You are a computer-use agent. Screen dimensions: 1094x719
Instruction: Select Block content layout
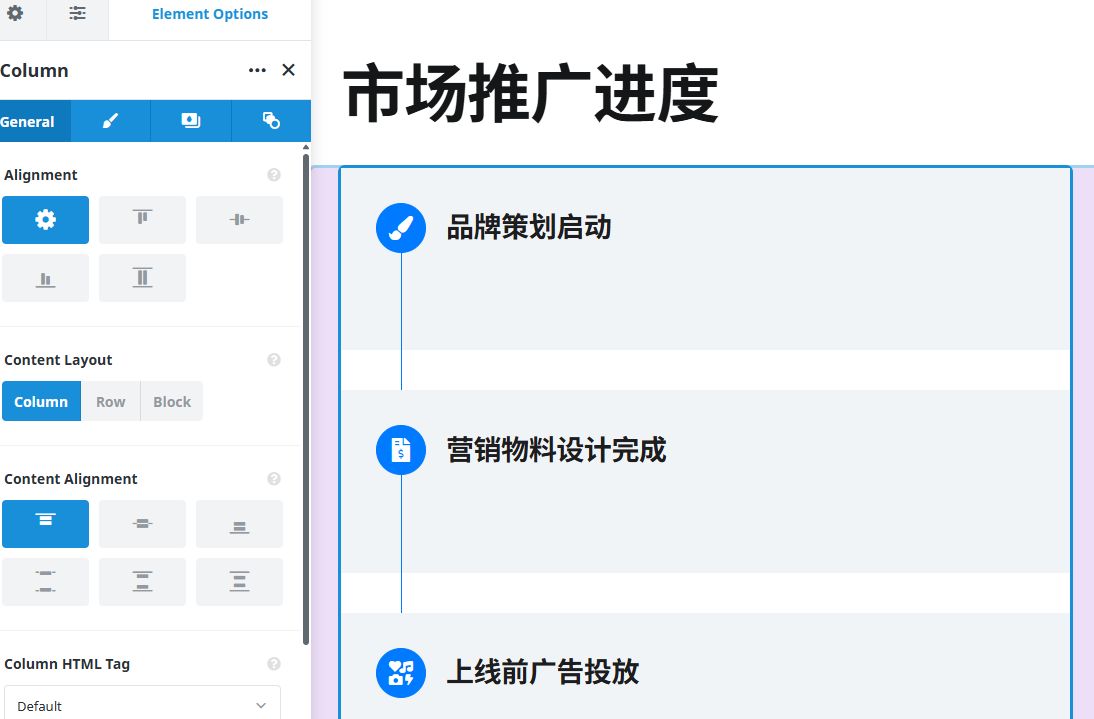(x=171, y=401)
